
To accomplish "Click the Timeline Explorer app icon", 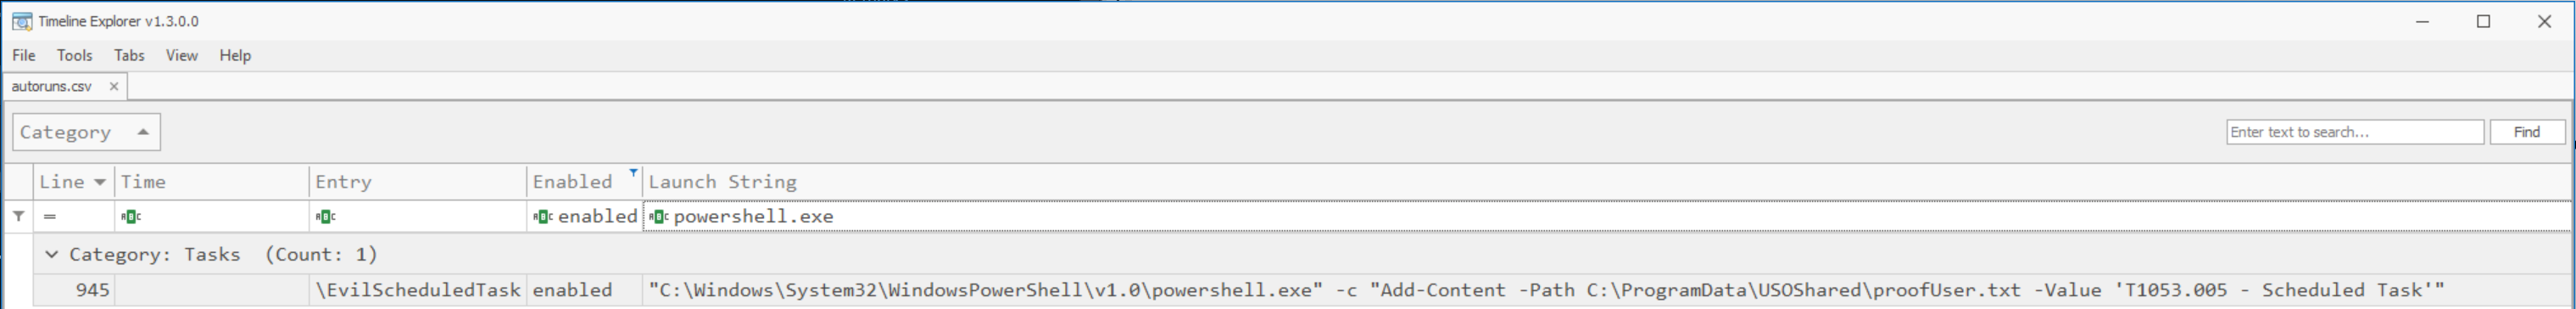I will tap(22, 21).
